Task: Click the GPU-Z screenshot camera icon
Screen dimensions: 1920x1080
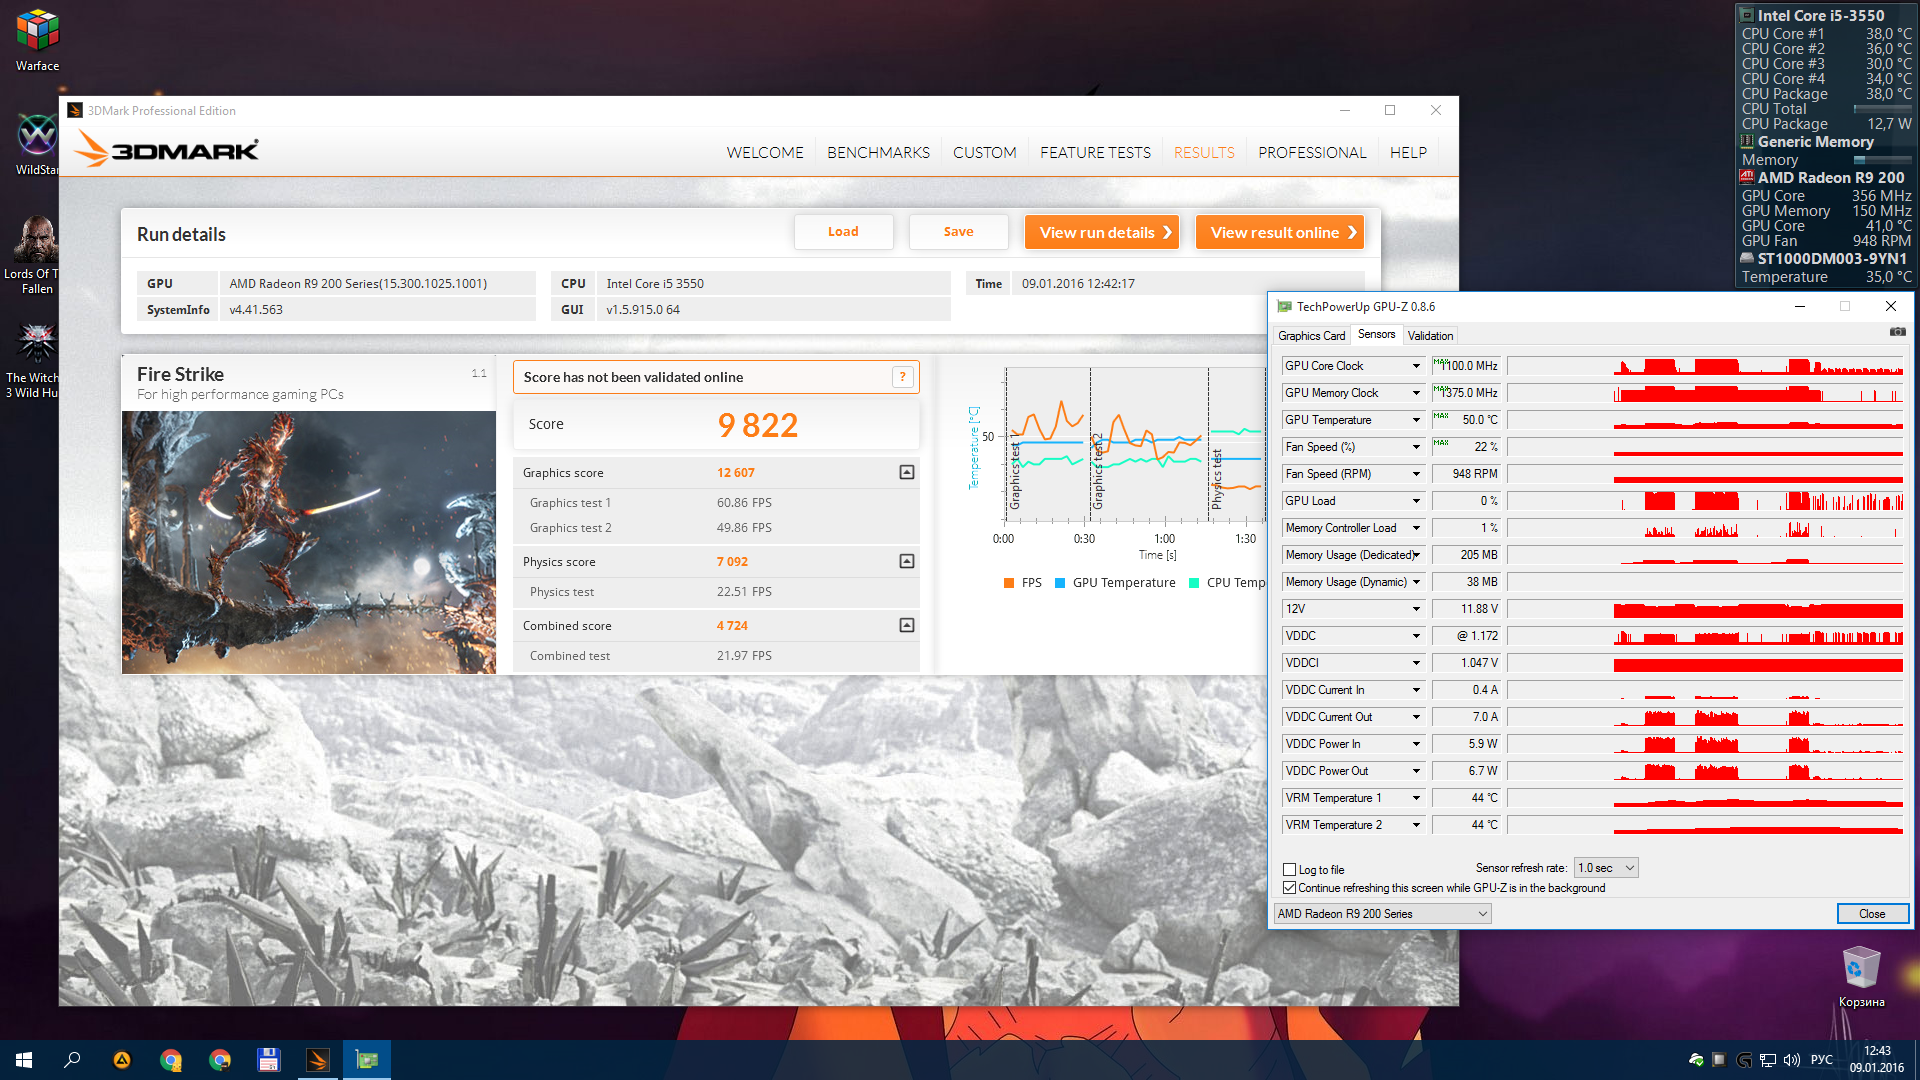Action: (1897, 332)
